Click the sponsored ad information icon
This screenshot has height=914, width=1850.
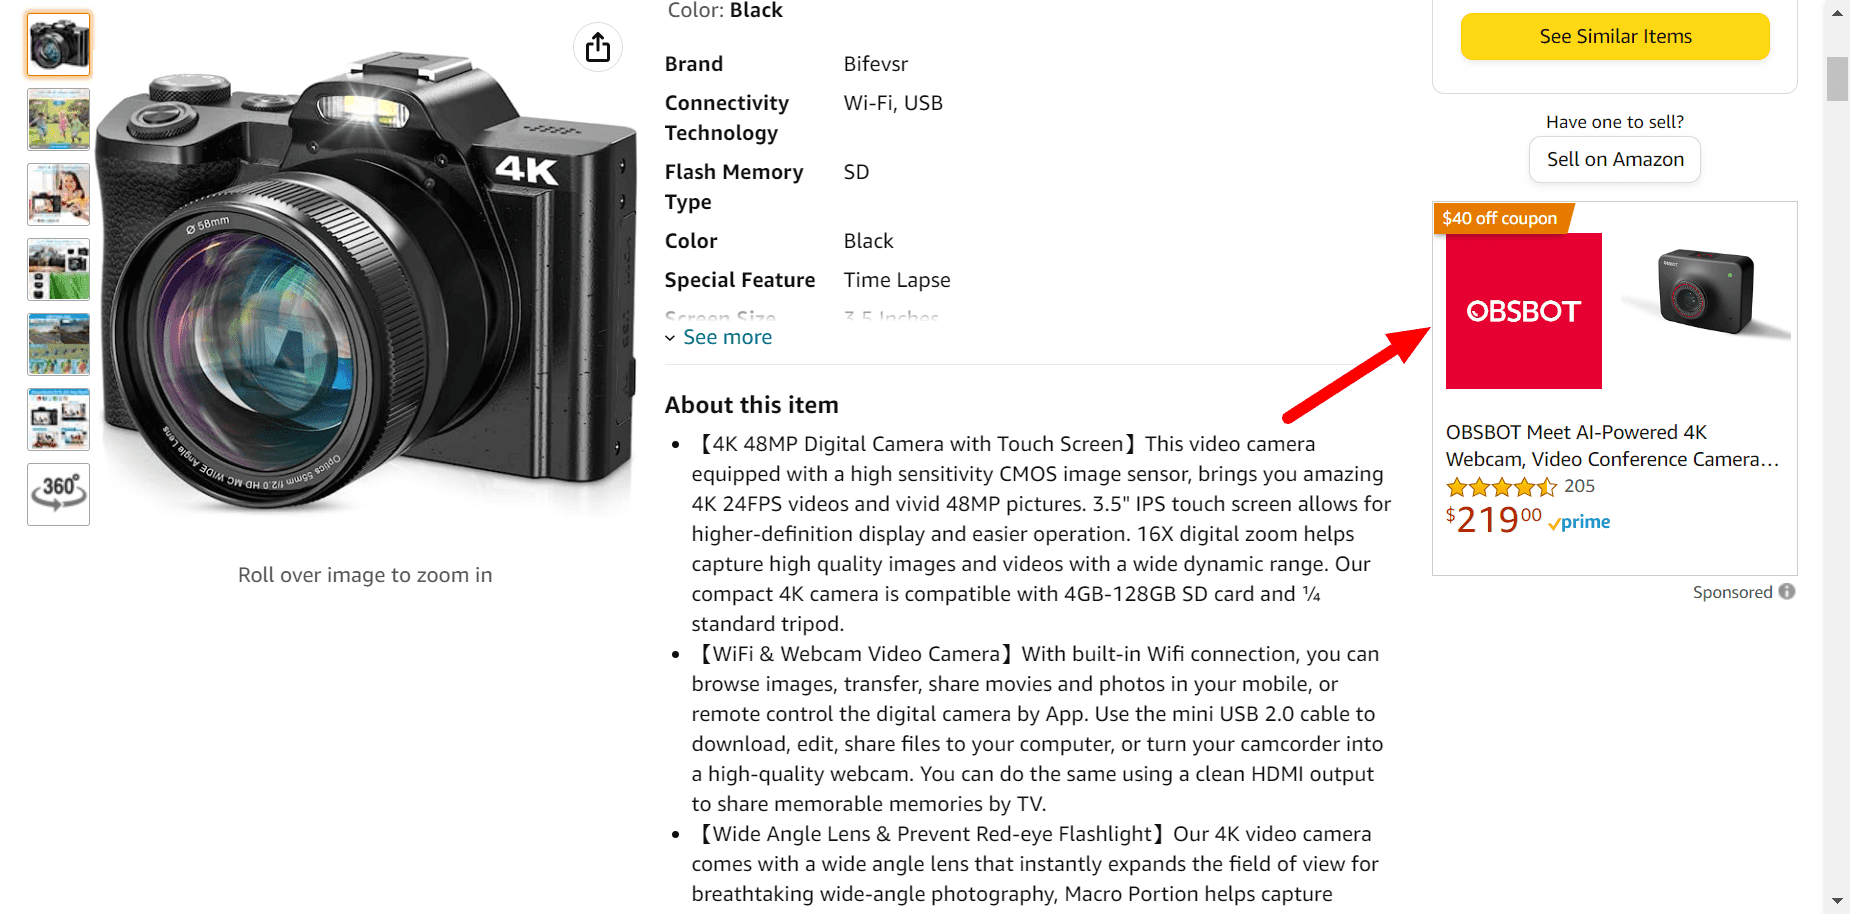pyautogui.click(x=1789, y=591)
